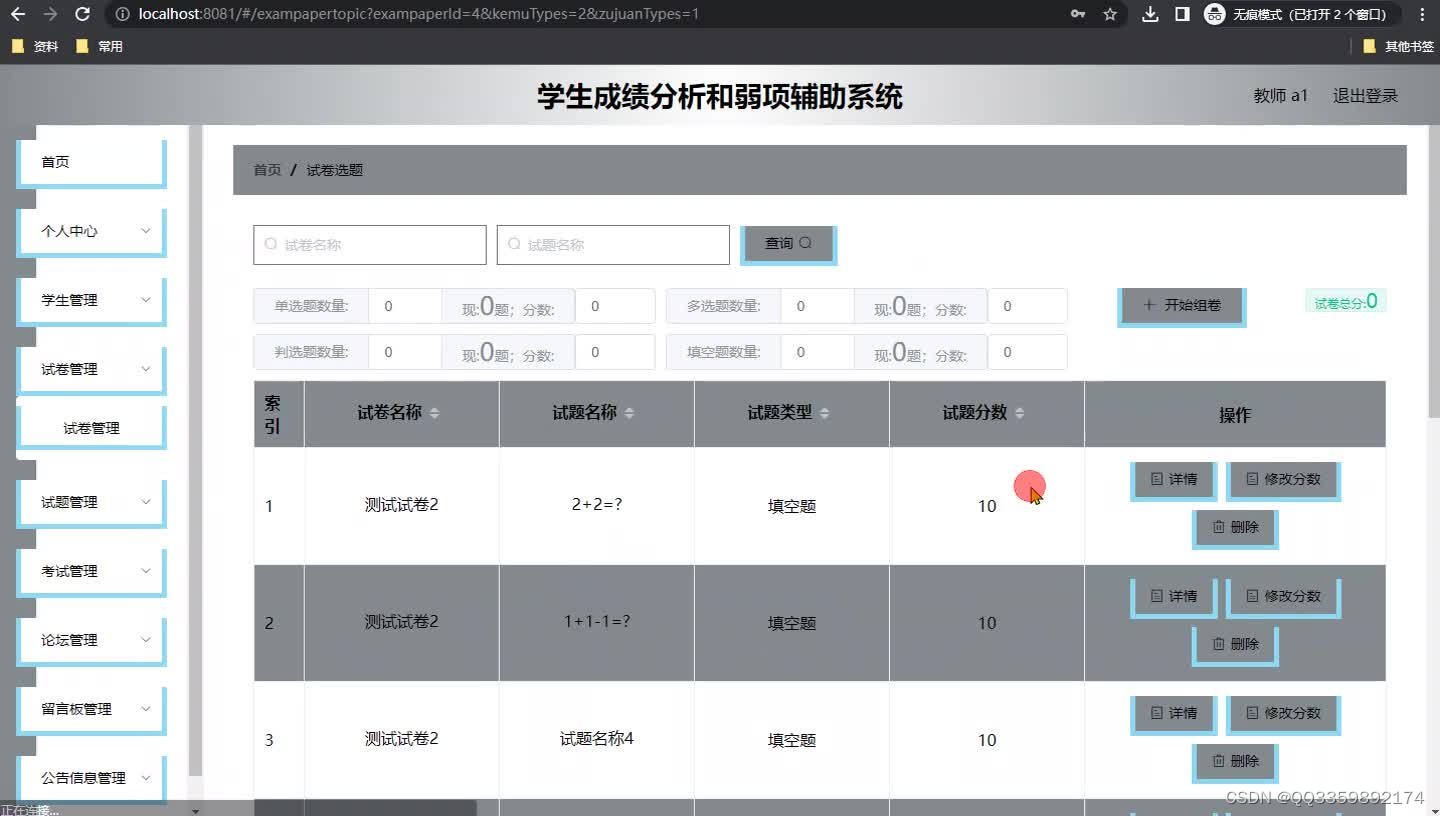Viewport: 1440px width, 816px height.
Task: Click site info icon in address bar
Action: point(122,14)
